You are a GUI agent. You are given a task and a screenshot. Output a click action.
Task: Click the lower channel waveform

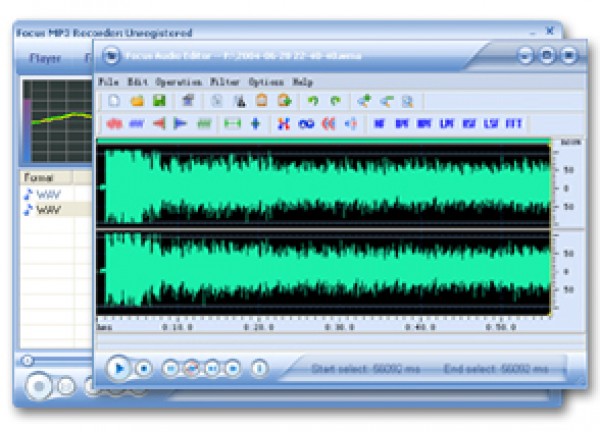pos(324,272)
